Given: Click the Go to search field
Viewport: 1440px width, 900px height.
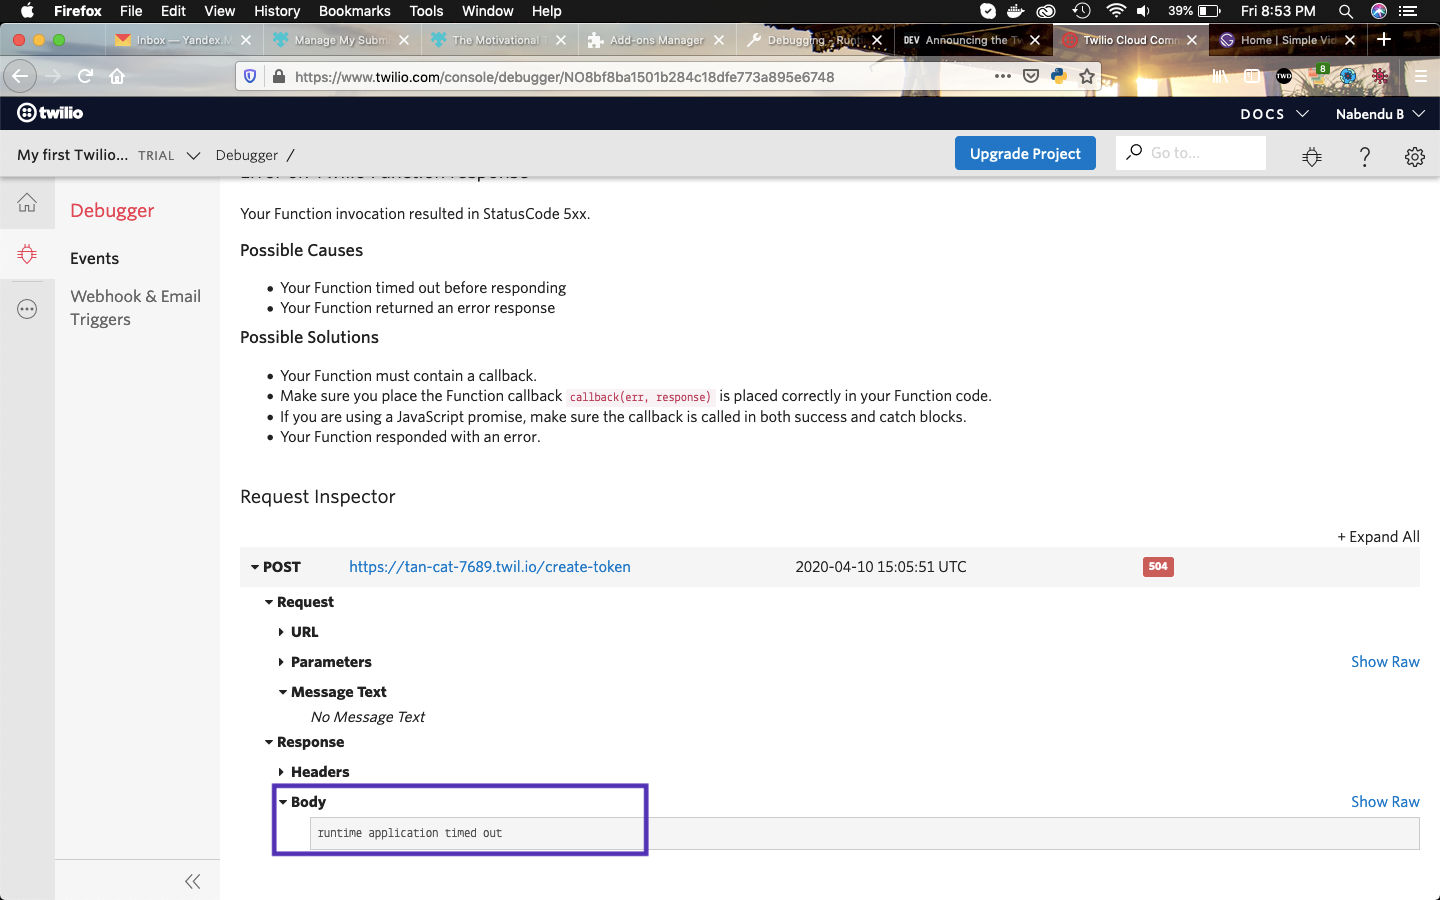Looking at the screenshot, I should pos(1191,153).
